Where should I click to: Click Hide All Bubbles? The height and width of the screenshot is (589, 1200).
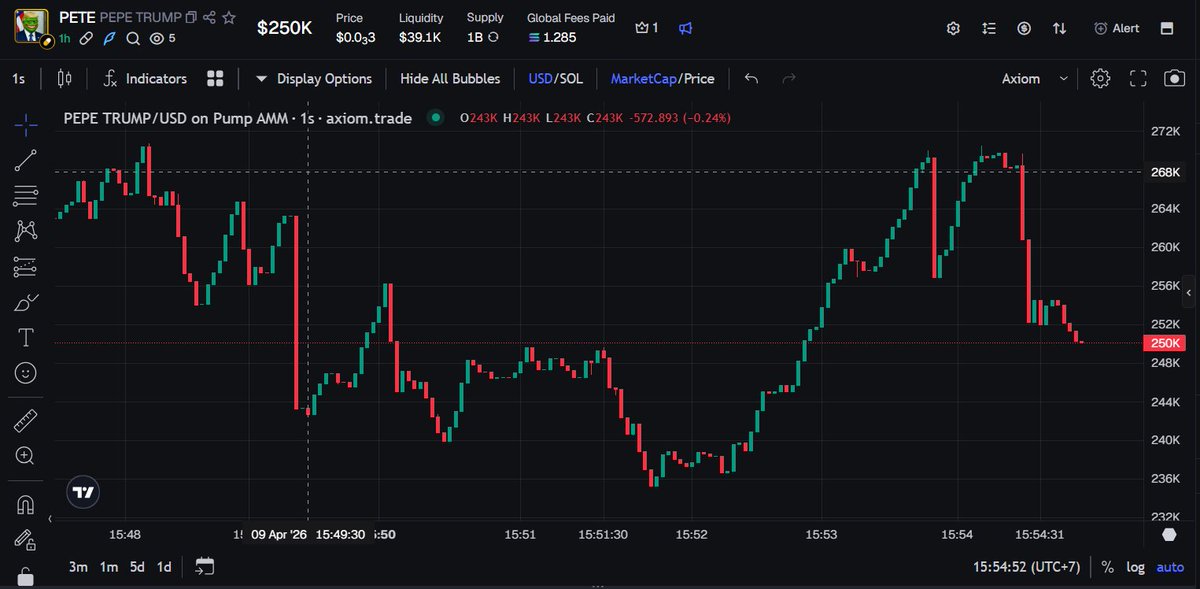[x=450, y=78]
